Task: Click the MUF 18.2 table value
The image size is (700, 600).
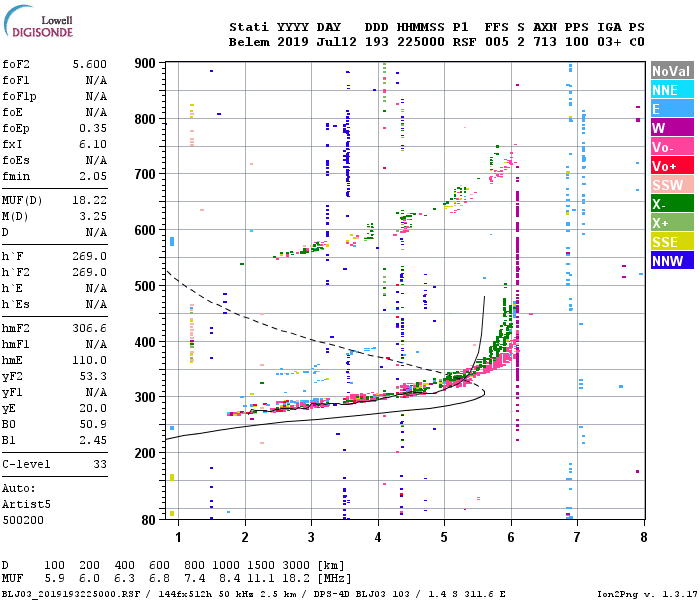Action: pyautogui.click(x=296, y=579)
